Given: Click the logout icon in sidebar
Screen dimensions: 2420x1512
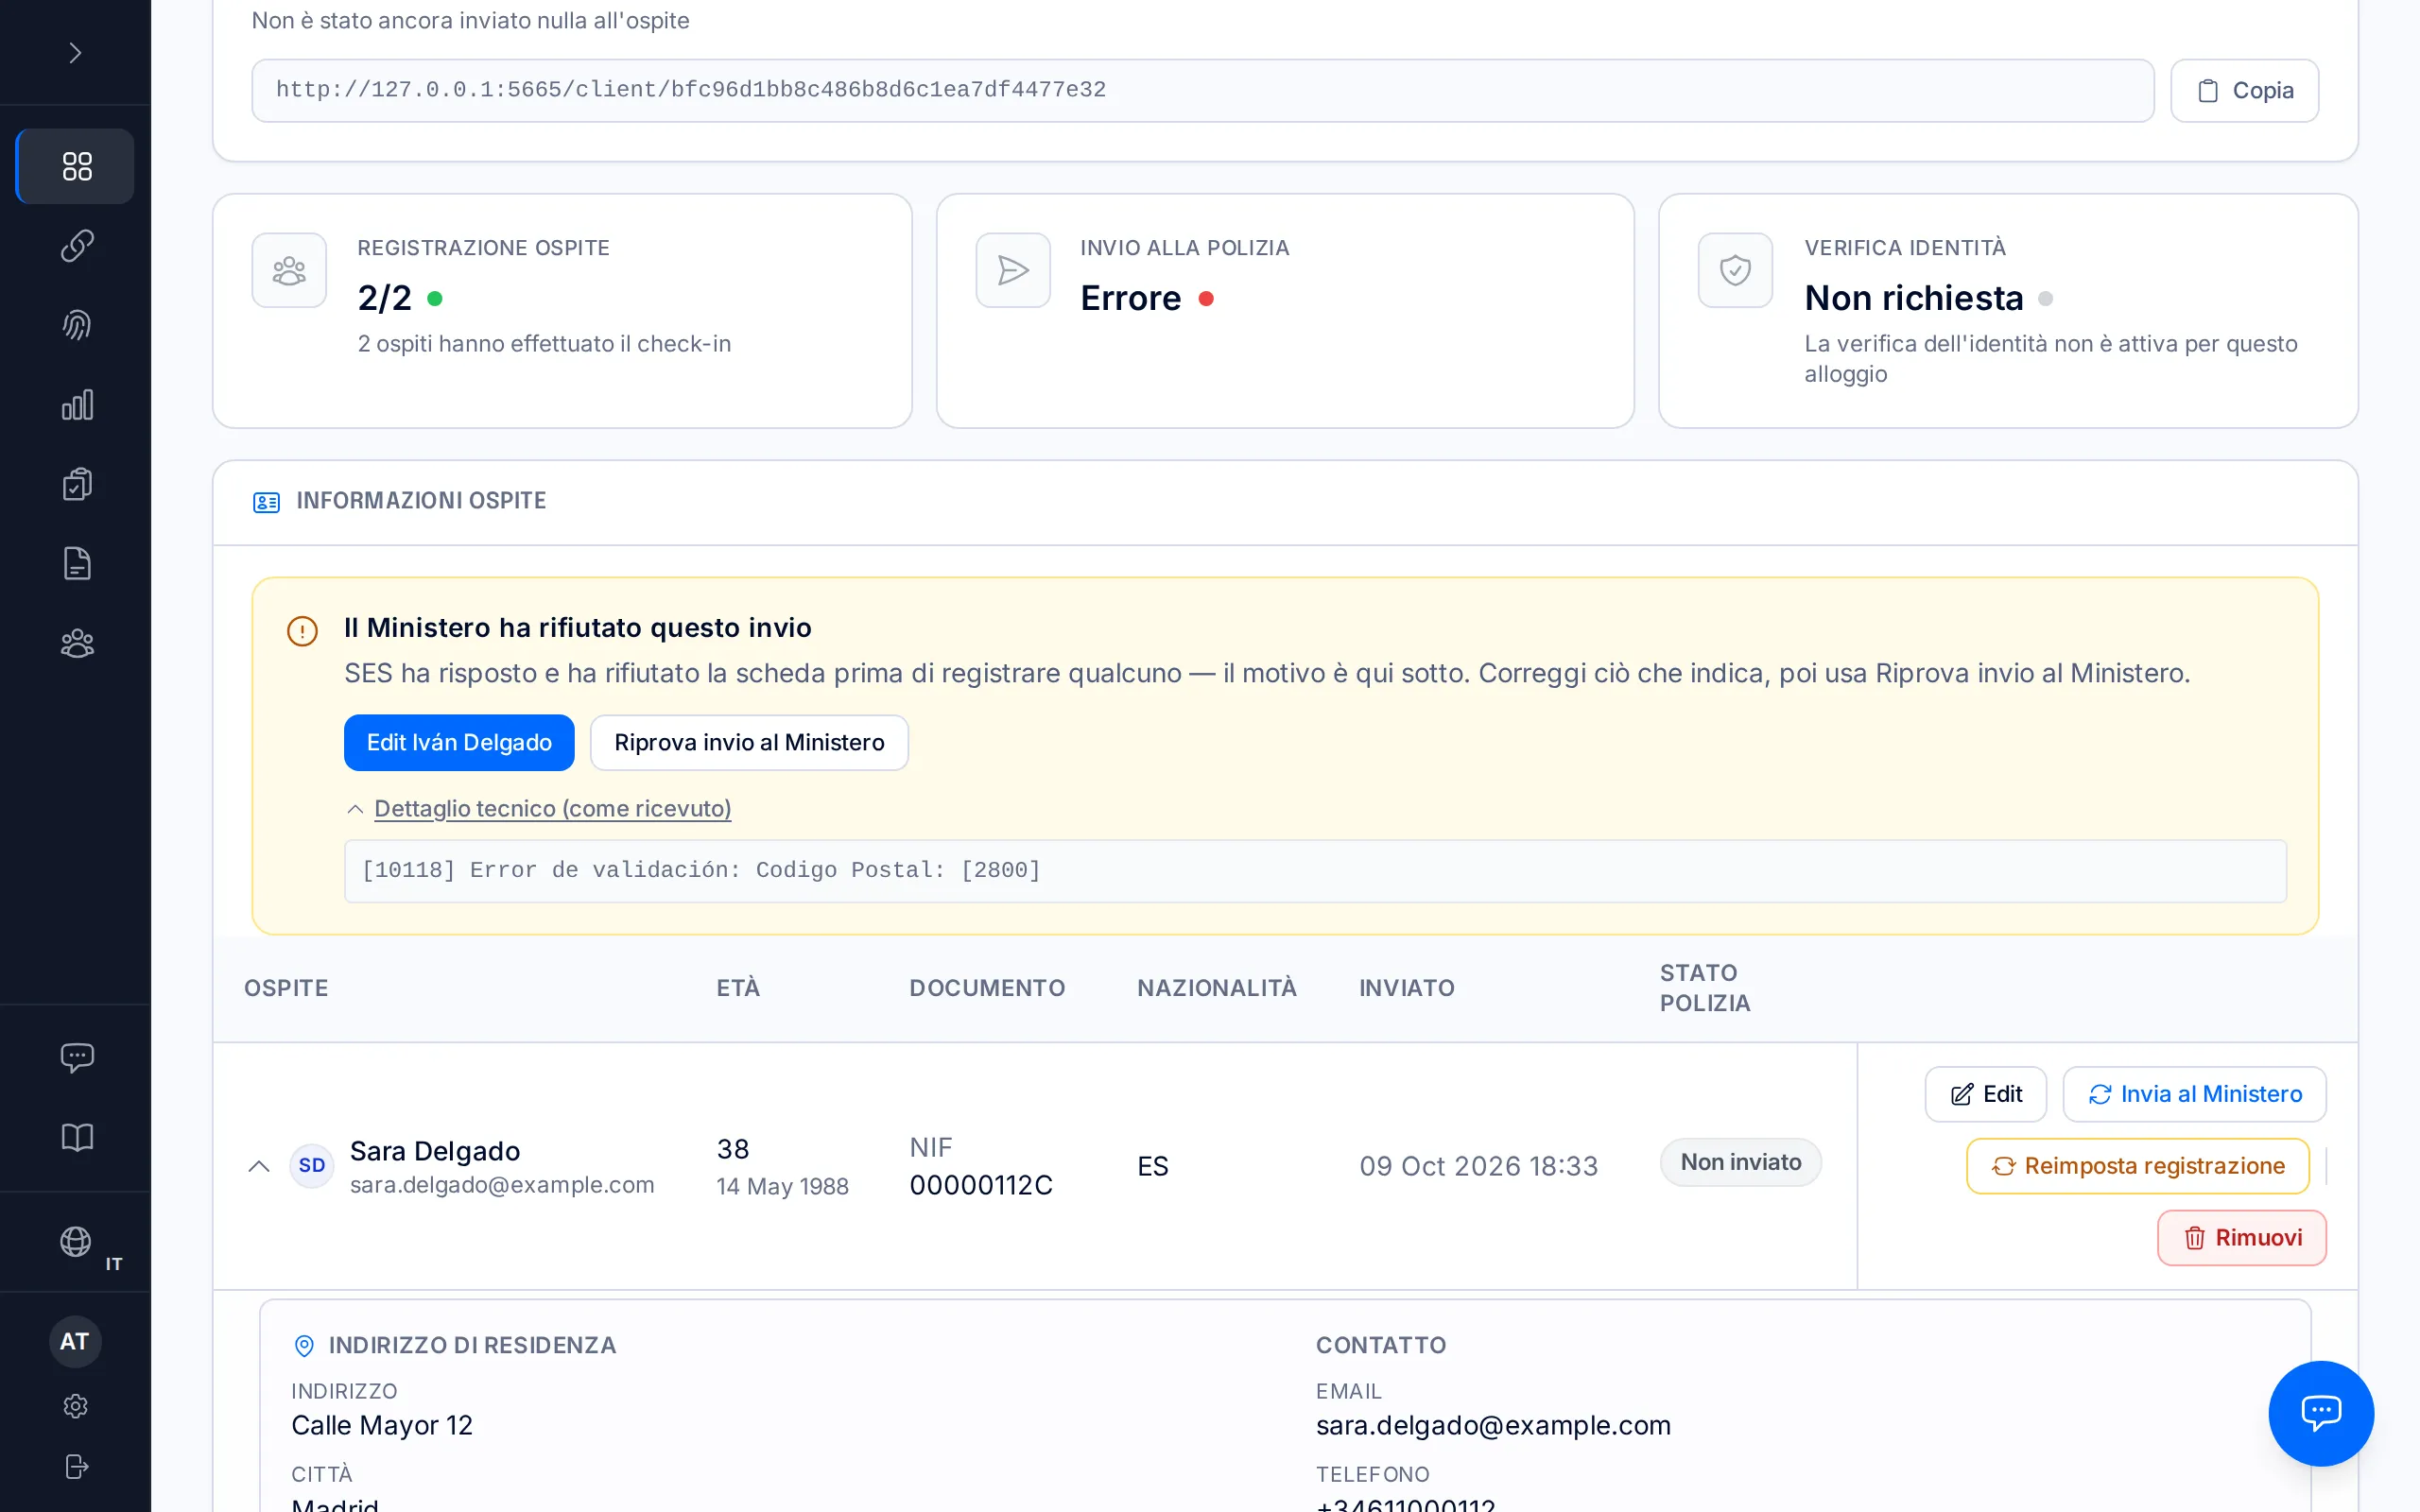Looking at the screenshot, I should tap(75, 1466).
